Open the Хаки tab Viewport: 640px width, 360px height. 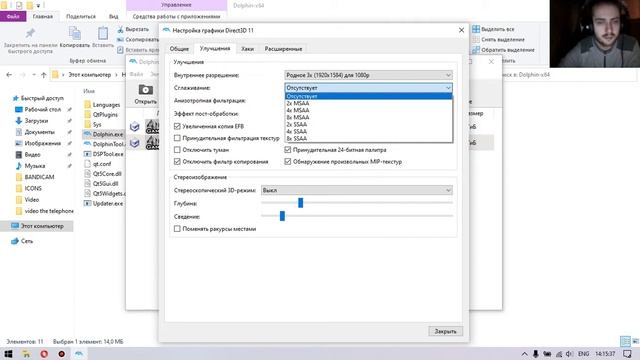point(247,49)
